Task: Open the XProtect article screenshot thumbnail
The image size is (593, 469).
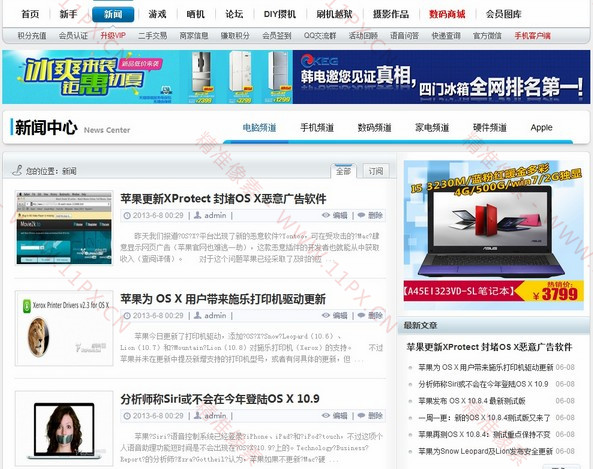Action: pos(64,228)
